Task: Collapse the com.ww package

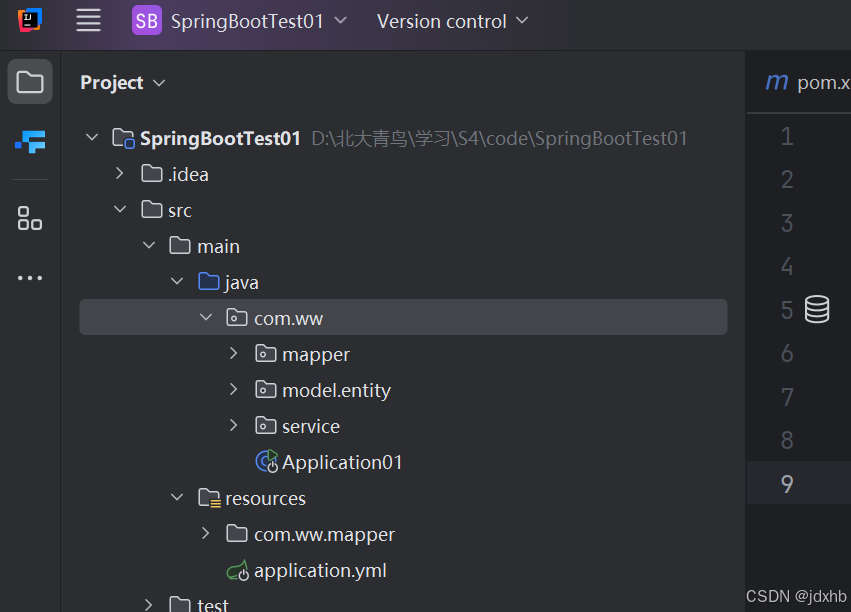Action: pos(206,318)
